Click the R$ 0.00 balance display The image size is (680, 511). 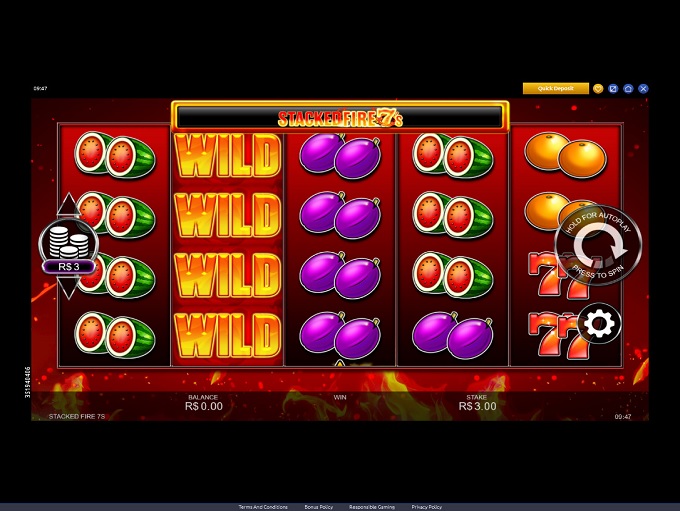204,406
